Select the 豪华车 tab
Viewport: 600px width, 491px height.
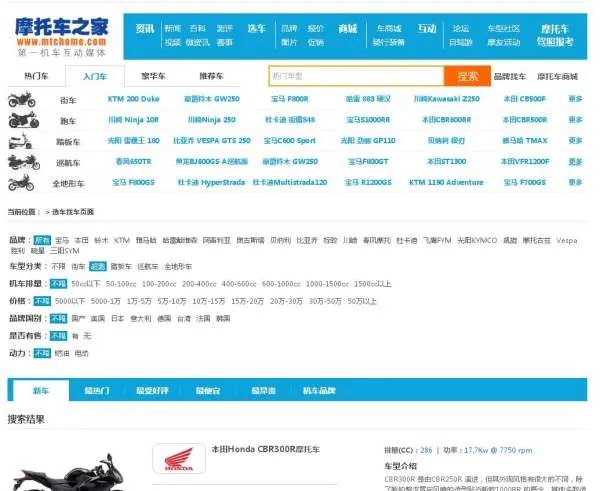click(x=153, y=76)
